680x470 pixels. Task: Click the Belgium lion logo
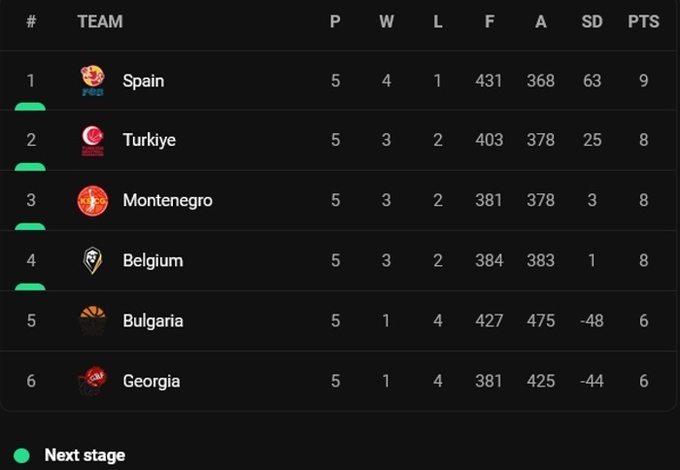pos(93,261)
